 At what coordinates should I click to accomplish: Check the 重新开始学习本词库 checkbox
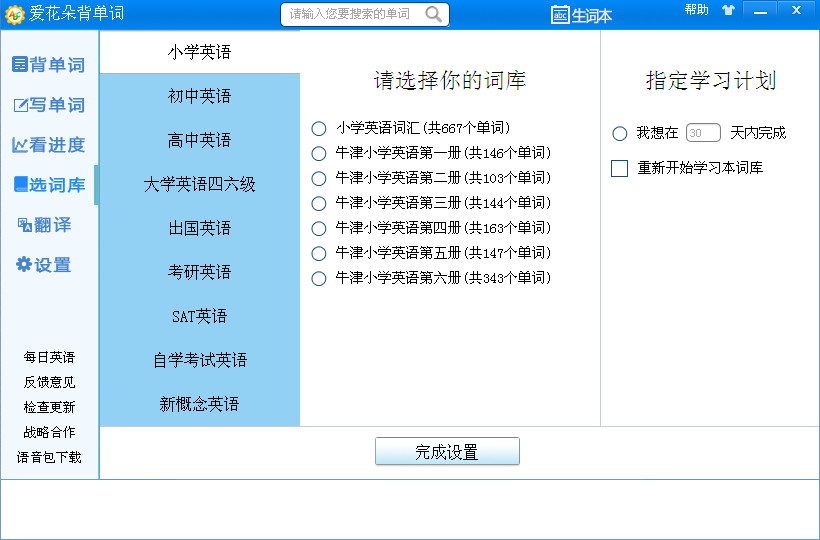[620, 168]
